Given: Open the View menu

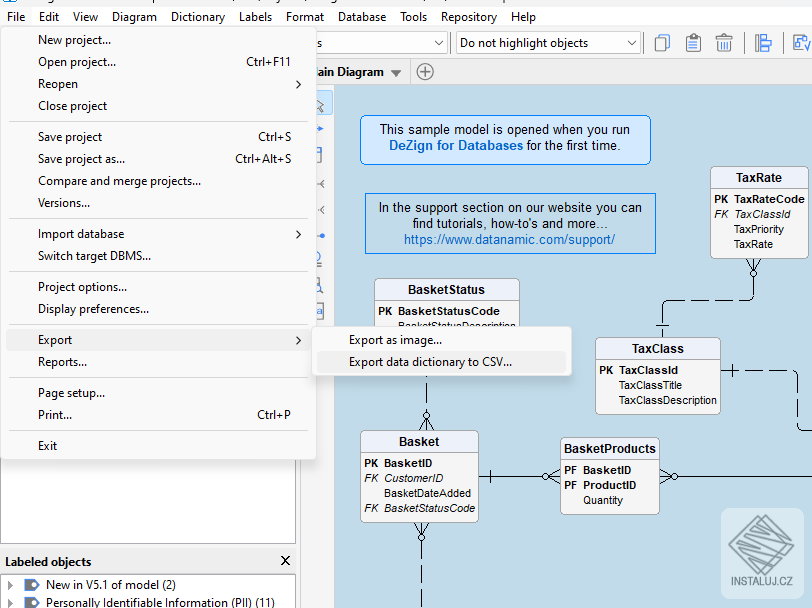Looking at the screenshot, I should click(x=85, y=17).
